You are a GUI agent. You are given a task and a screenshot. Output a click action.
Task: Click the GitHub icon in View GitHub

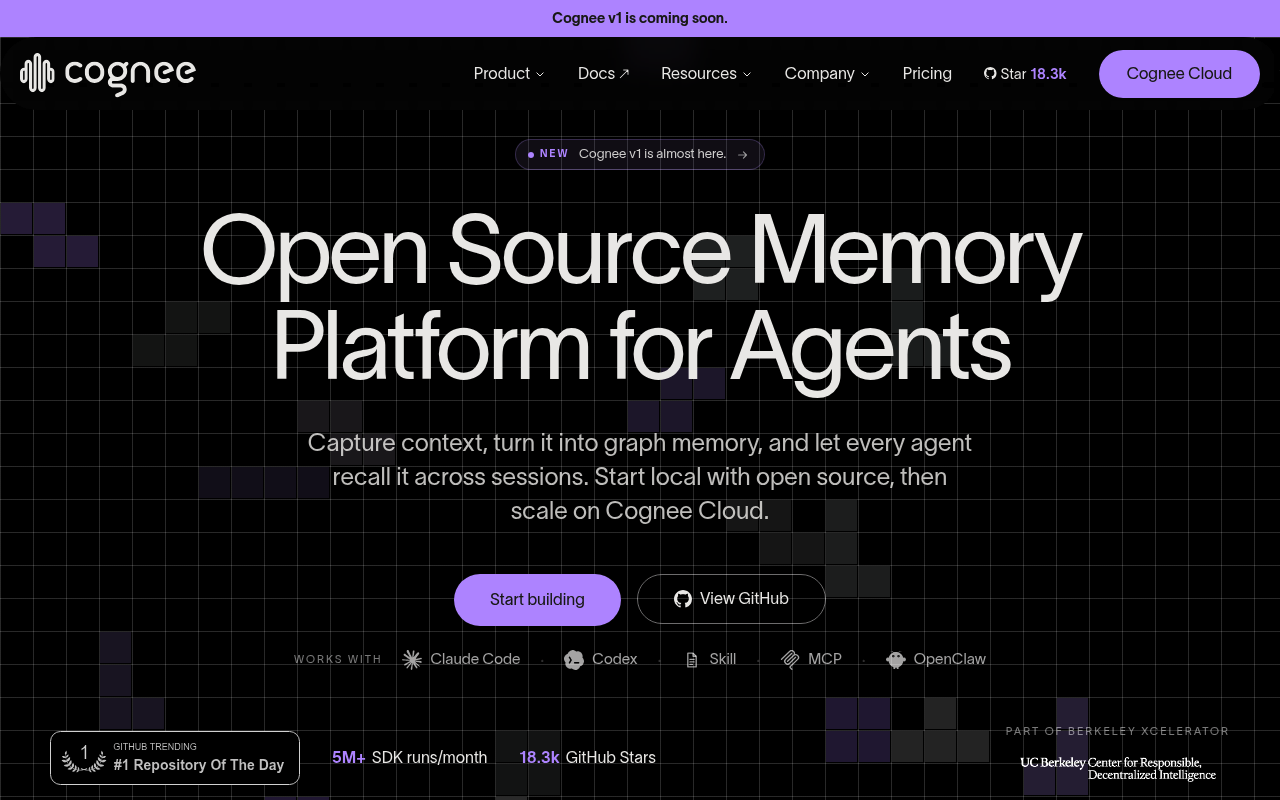tap(683, 599)
